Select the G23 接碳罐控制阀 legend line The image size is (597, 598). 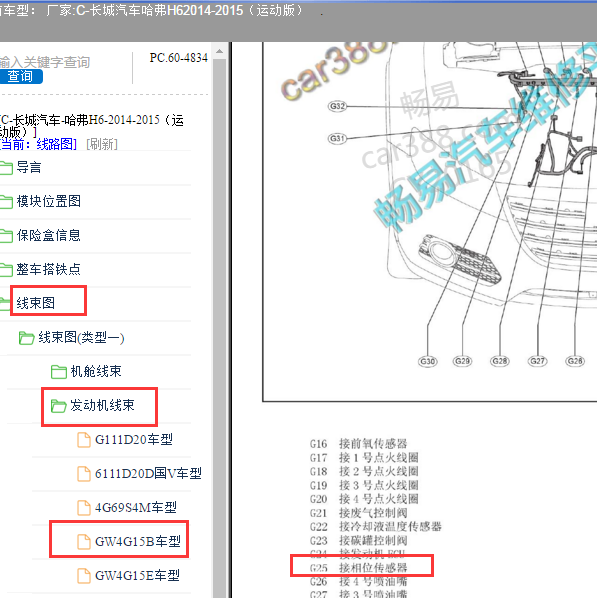[x=359, y=540]
